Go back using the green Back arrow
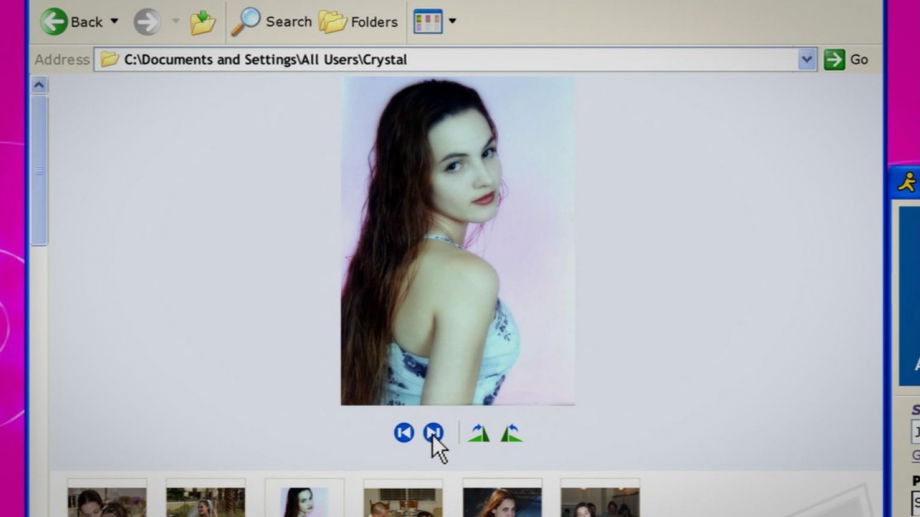 [x=54, y=21]
